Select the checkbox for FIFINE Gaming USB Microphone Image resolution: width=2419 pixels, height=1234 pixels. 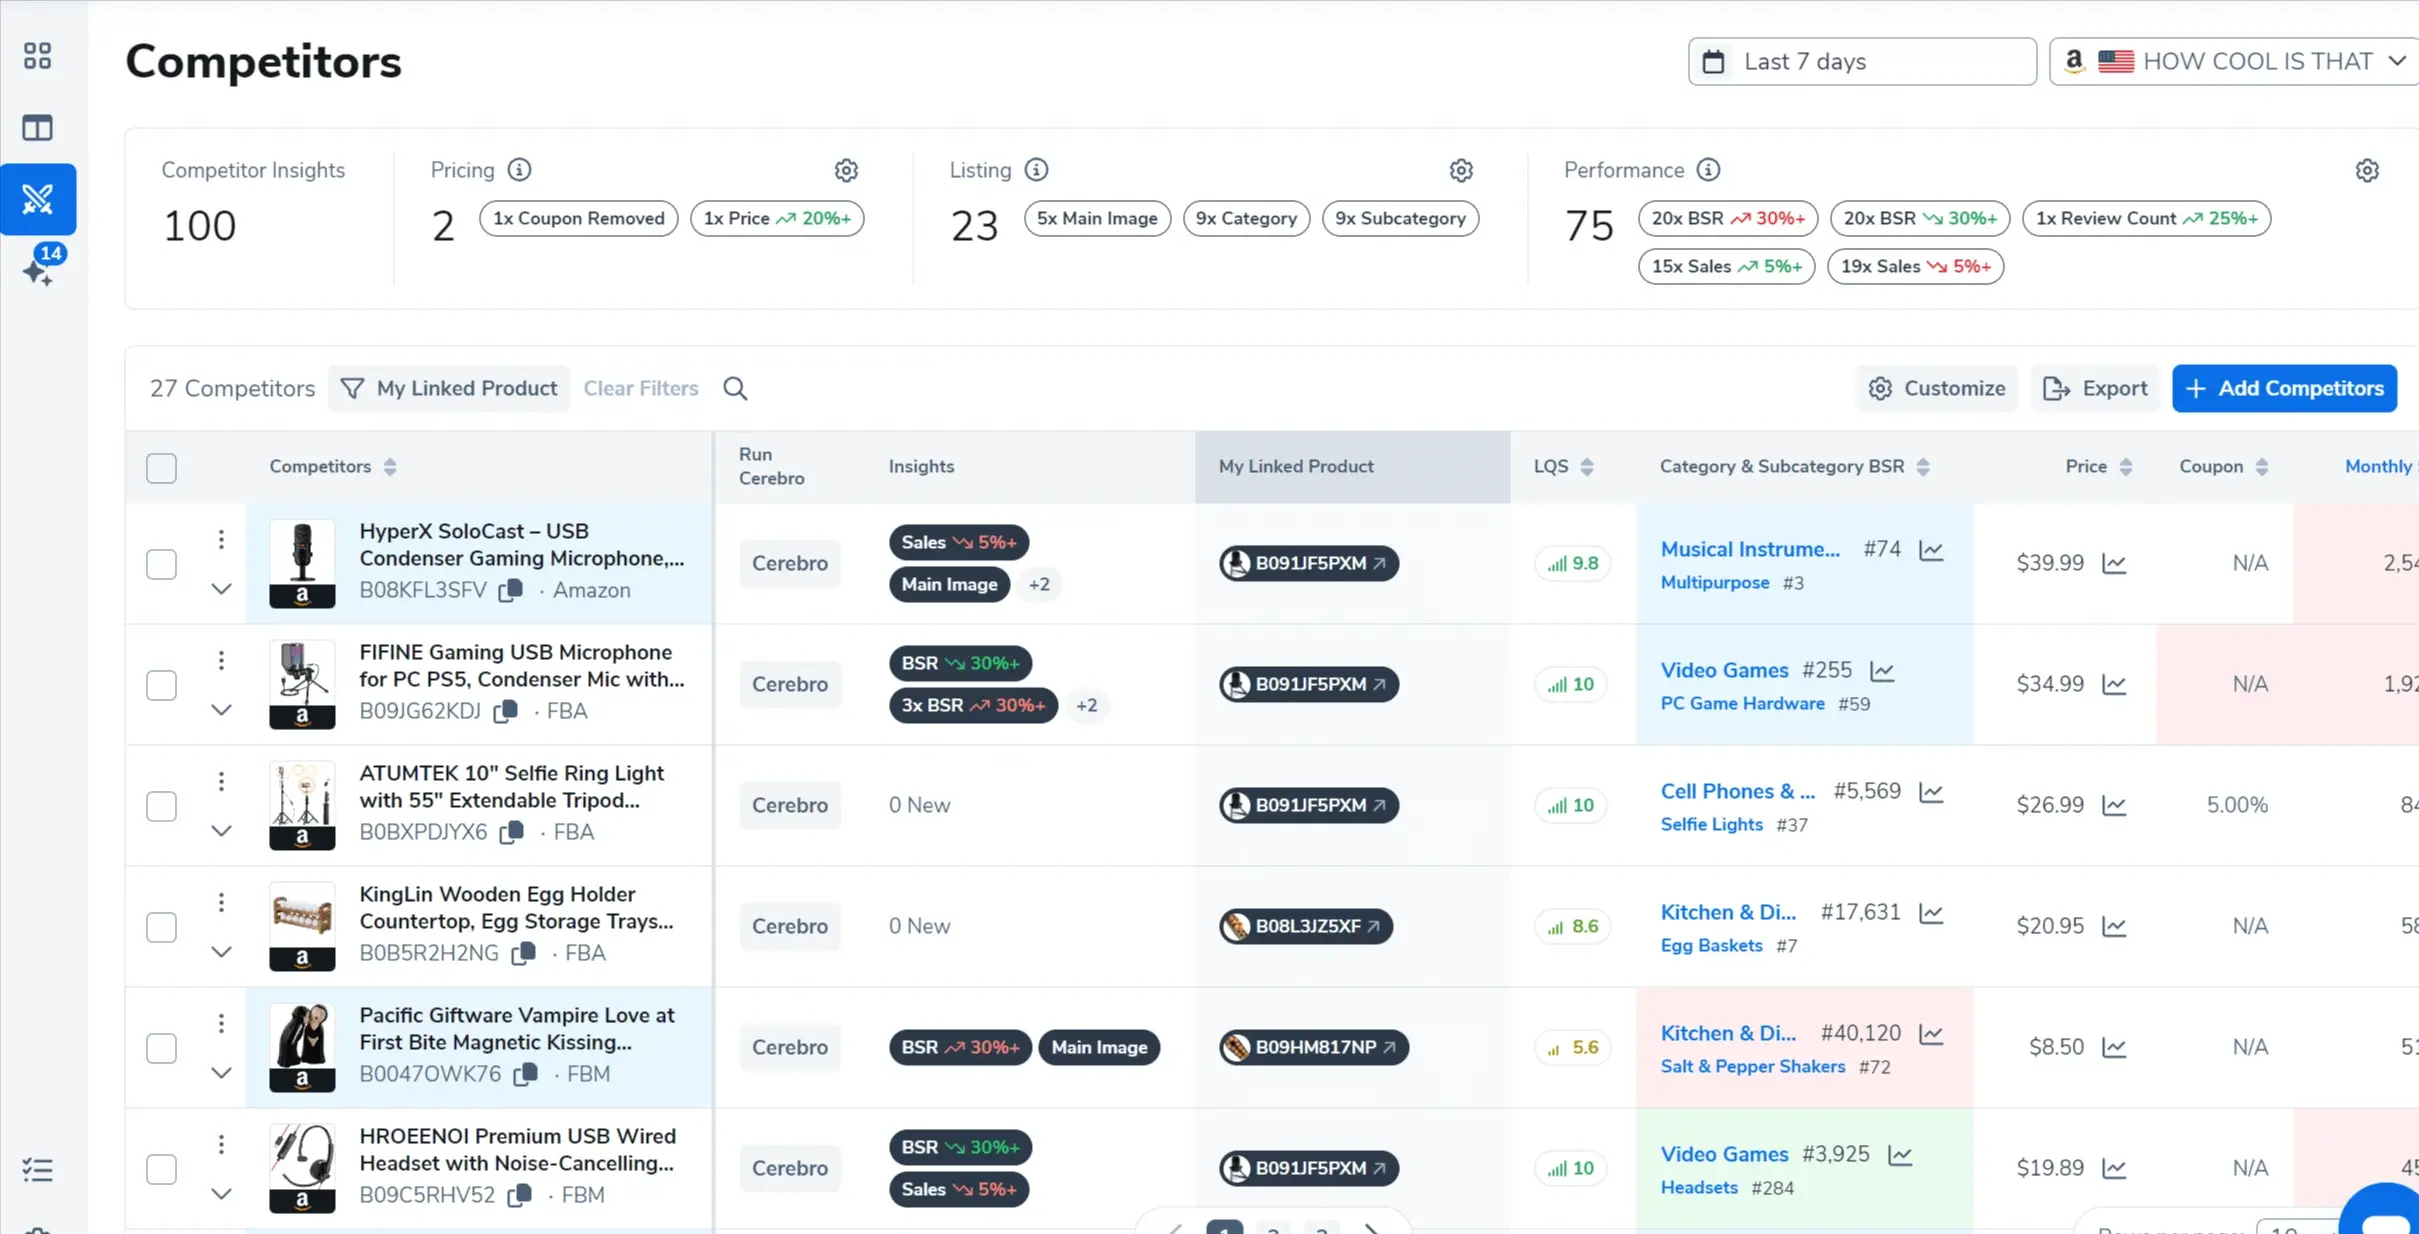tap(161, 685)
